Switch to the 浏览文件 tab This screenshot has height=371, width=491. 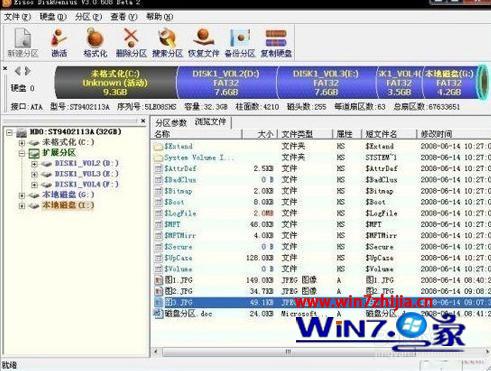[x=211, y=122]
